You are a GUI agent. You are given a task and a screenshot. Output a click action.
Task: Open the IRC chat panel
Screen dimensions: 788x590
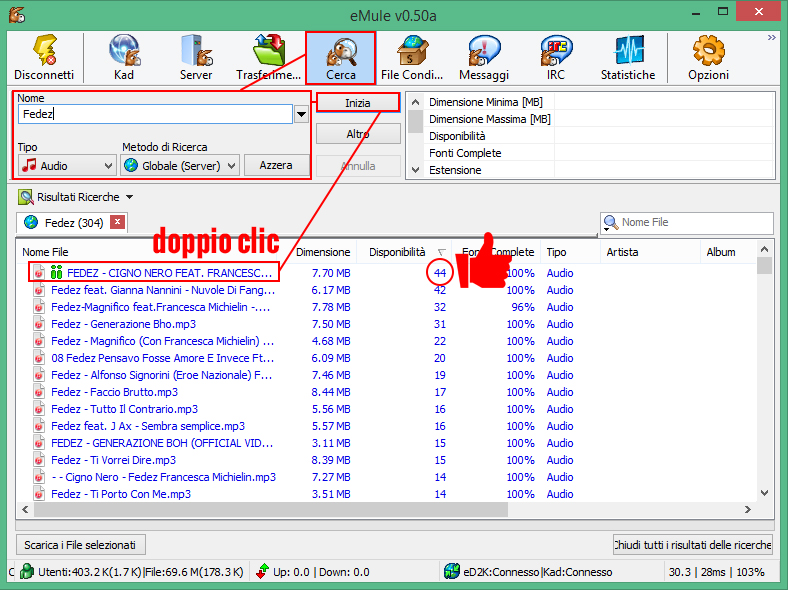pos(556,57)
